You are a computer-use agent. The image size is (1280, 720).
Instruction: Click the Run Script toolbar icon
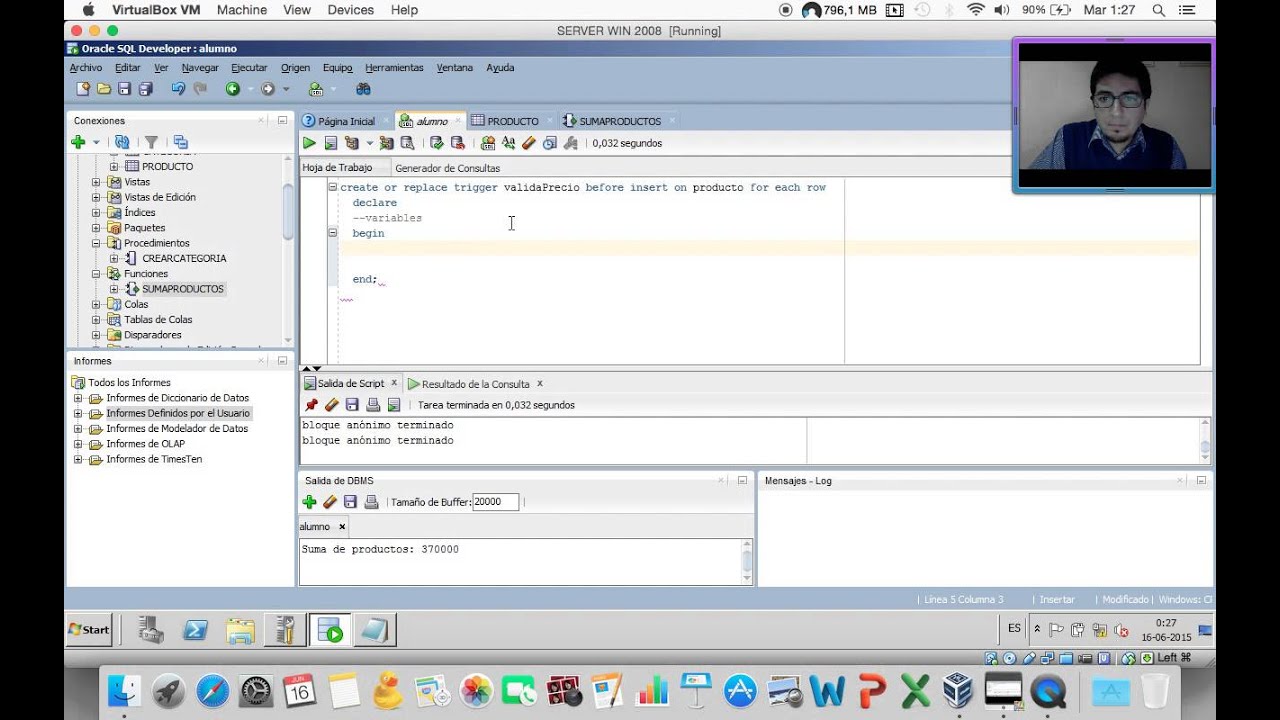[330, 143]
